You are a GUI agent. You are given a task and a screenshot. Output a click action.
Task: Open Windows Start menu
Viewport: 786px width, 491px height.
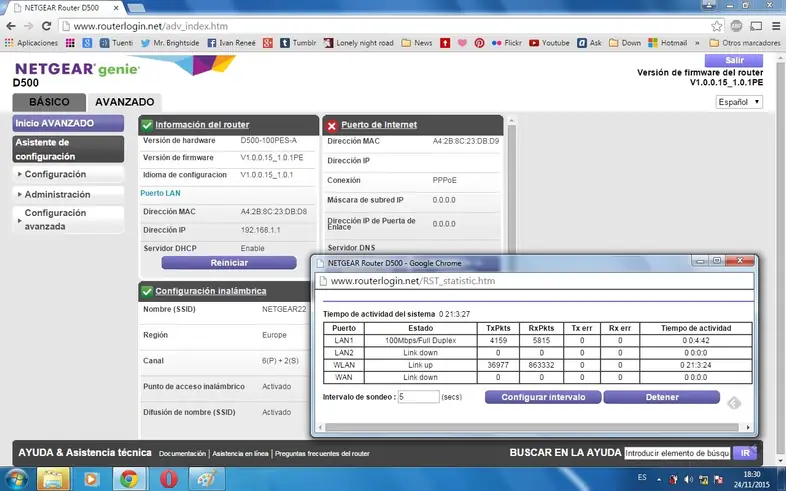(16, 479)
